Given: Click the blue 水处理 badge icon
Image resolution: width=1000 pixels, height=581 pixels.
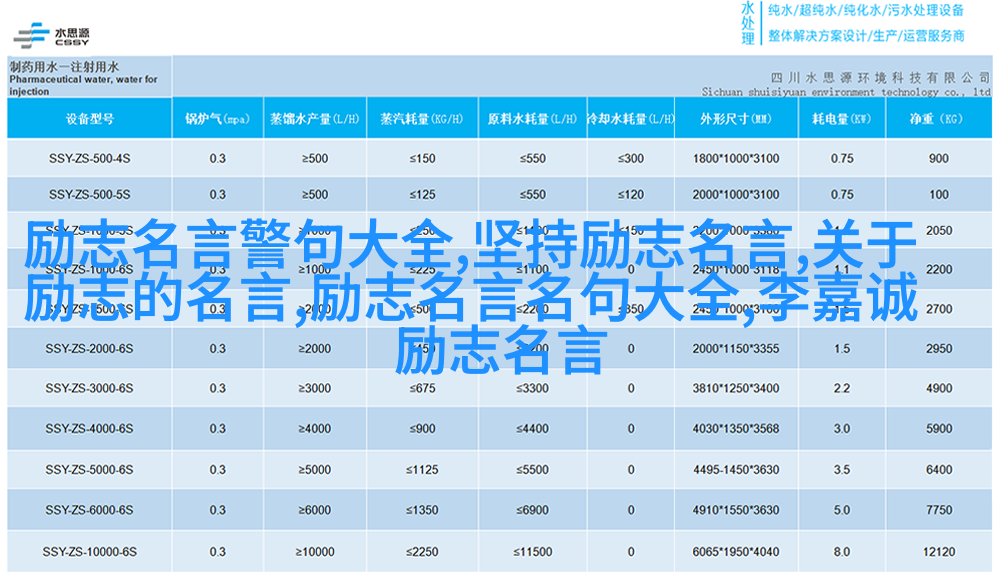Looking at the screenshot, I should point(748,24).
